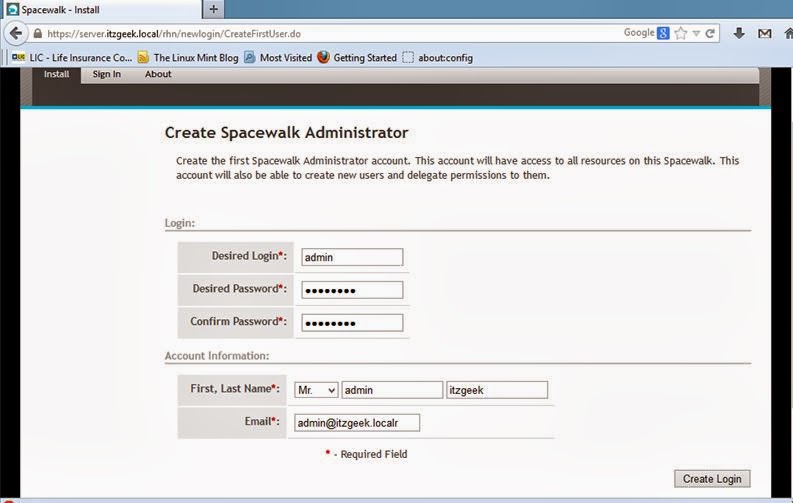The height and width of the screenshot is (503, 793).
Task: Focus the Desired Password field
Action: click(x=352, y=290)
